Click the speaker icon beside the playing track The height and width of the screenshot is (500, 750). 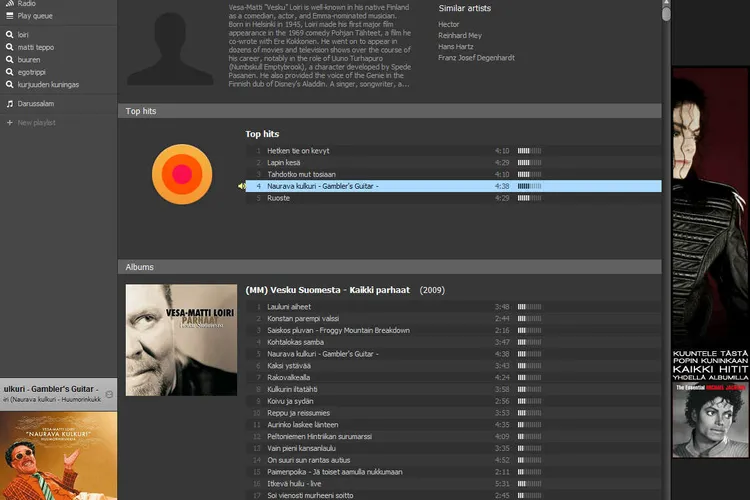coord(241,186)
